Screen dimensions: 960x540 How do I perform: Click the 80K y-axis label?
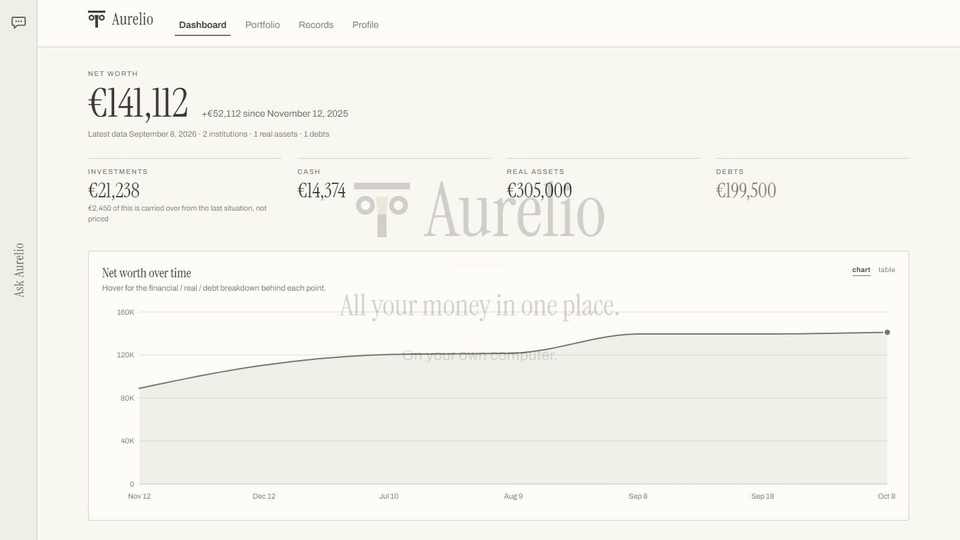(127, 398)
